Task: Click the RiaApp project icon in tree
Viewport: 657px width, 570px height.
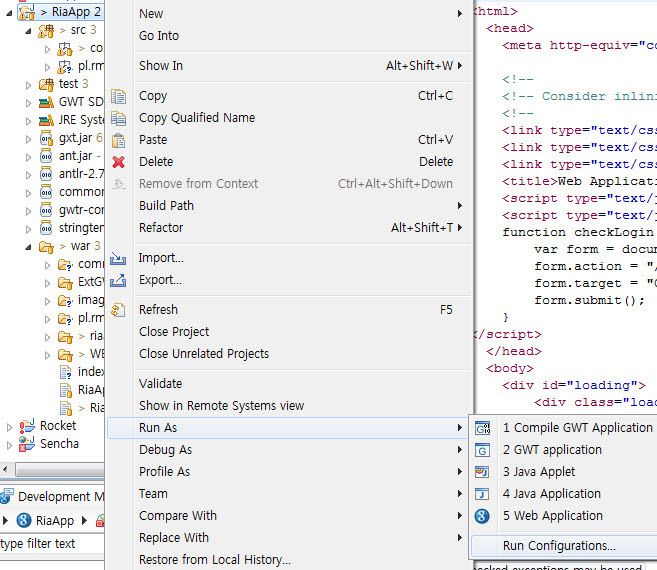Action: click(26, 12)
